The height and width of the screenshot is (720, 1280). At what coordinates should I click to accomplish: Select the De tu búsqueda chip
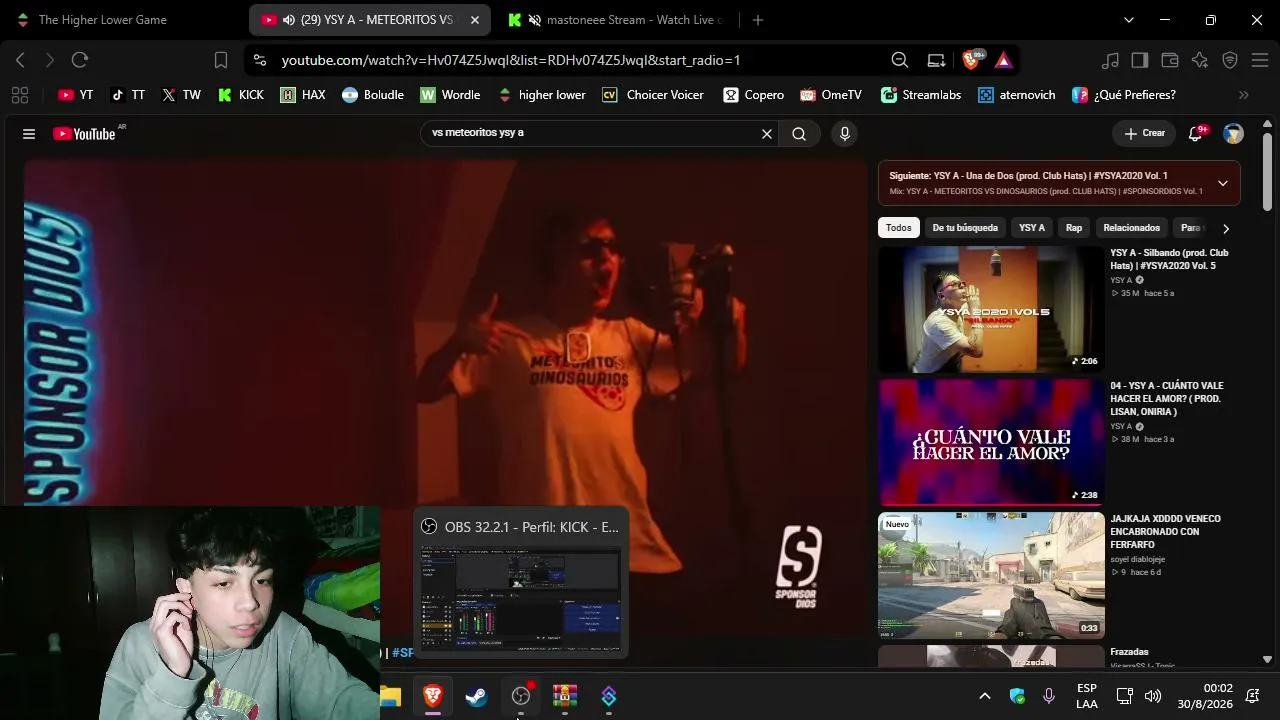(x=965, y=228)
